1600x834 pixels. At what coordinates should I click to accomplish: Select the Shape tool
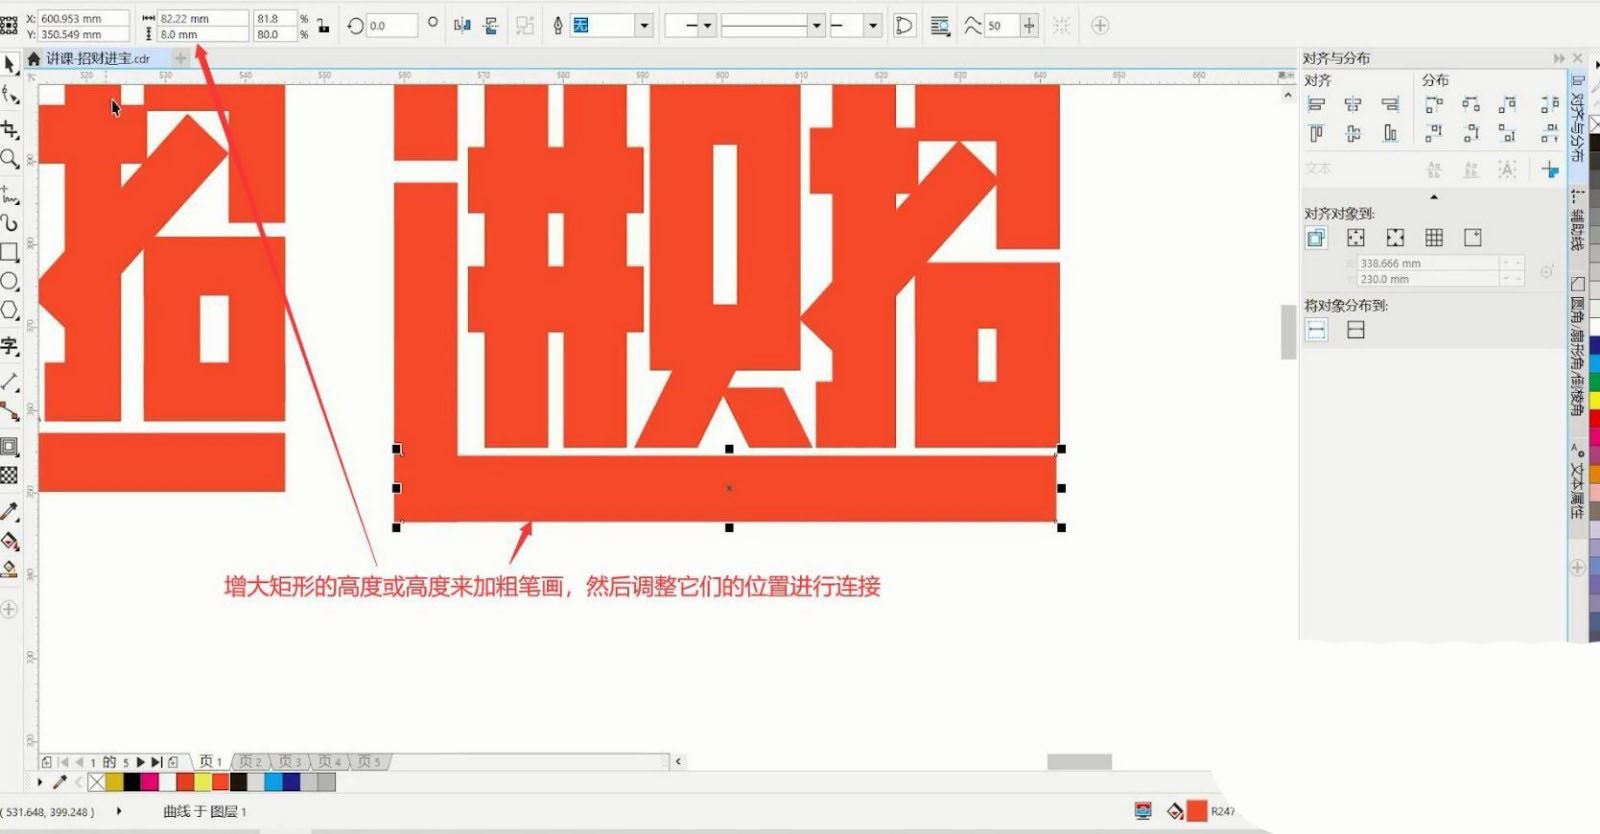(10, 96)
